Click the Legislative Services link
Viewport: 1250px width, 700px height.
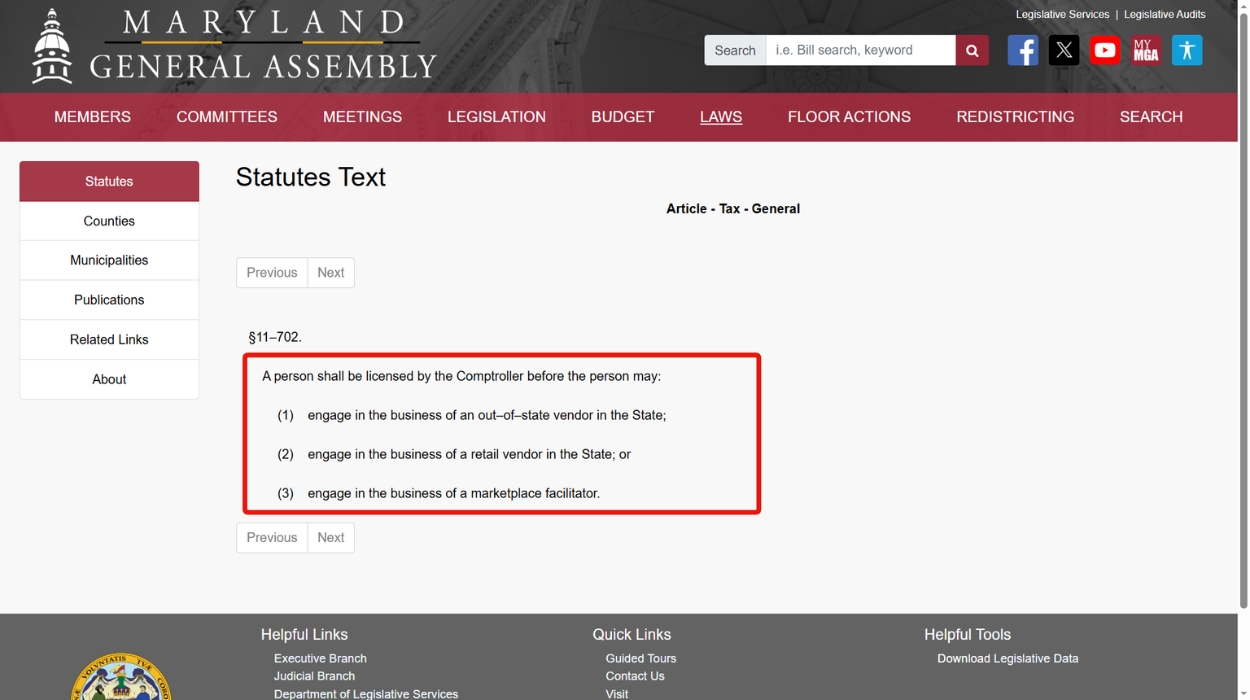point(1062,15)
